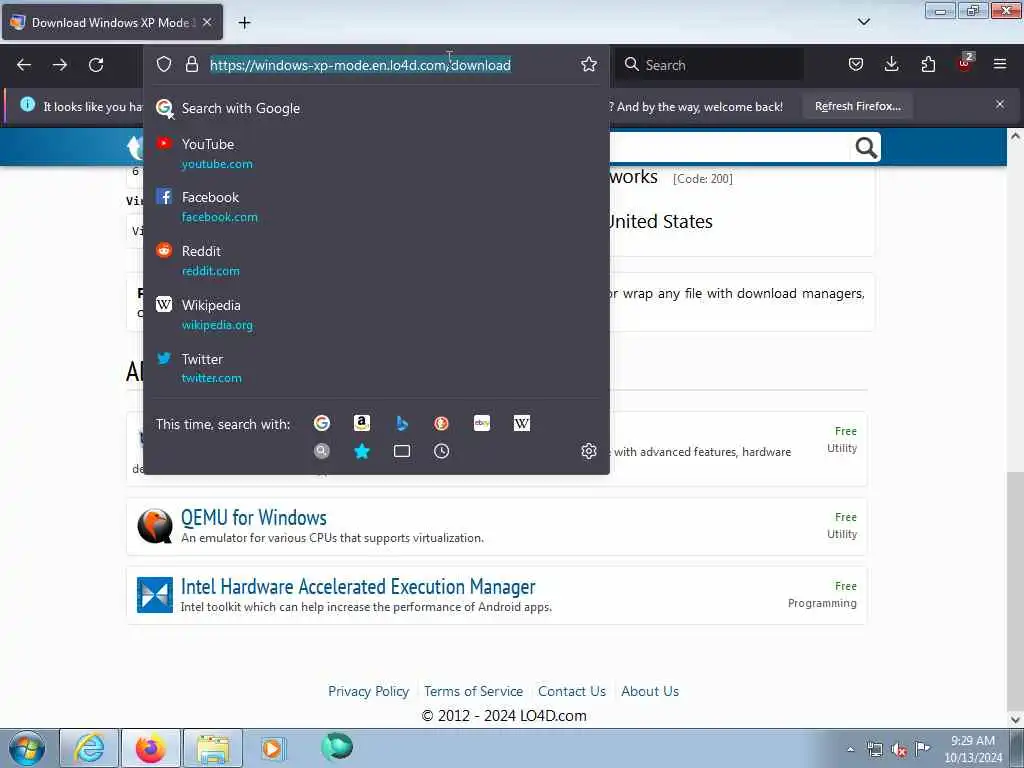Go back to the previous page
The width and height of the screenshot is (1024, 768).
coord(24,65)
